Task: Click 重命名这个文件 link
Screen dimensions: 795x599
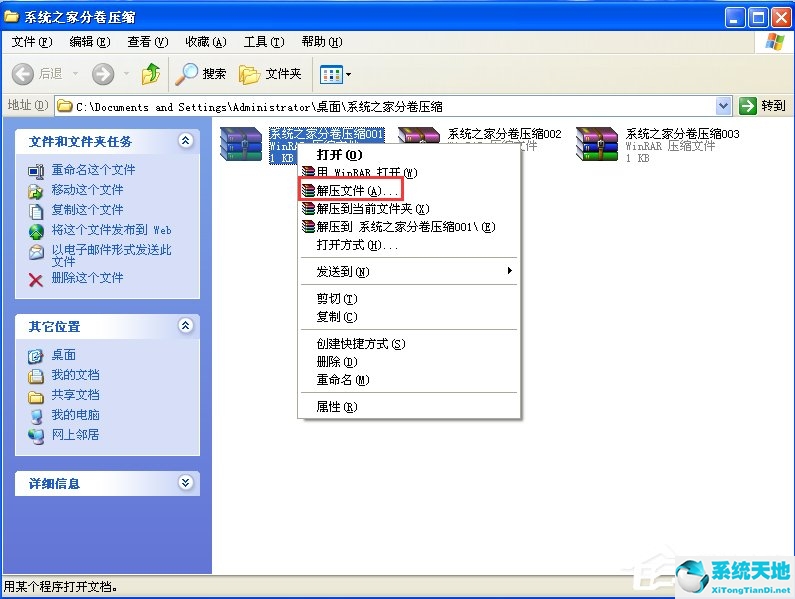Action: [x=93, y=170]
